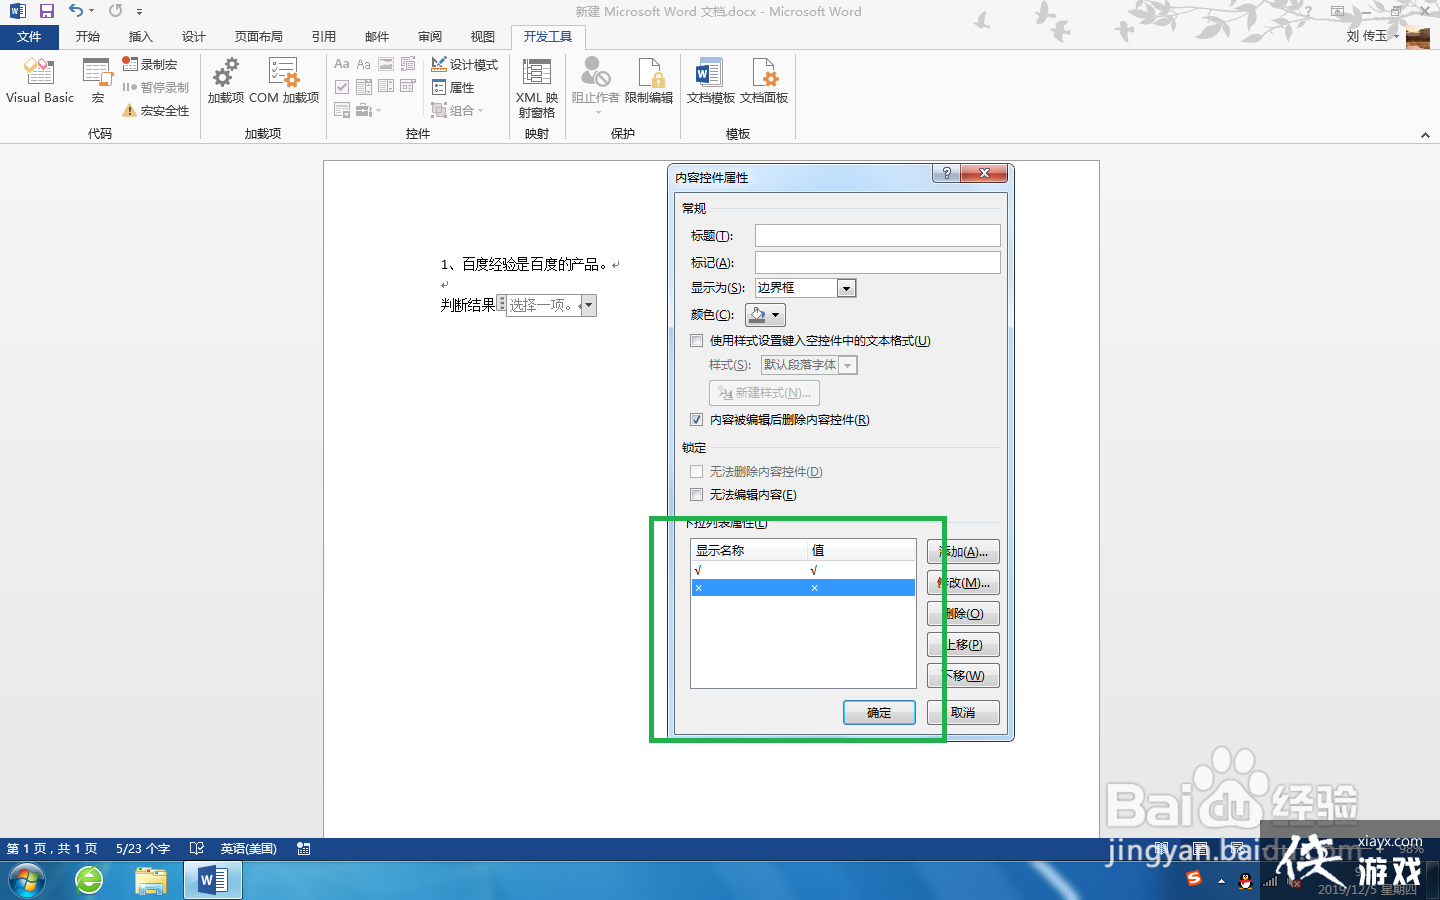The height and width of the screenshot is (900, 1440).
Task: Confirm the dialog with 确定
Action: click(879, 712)
